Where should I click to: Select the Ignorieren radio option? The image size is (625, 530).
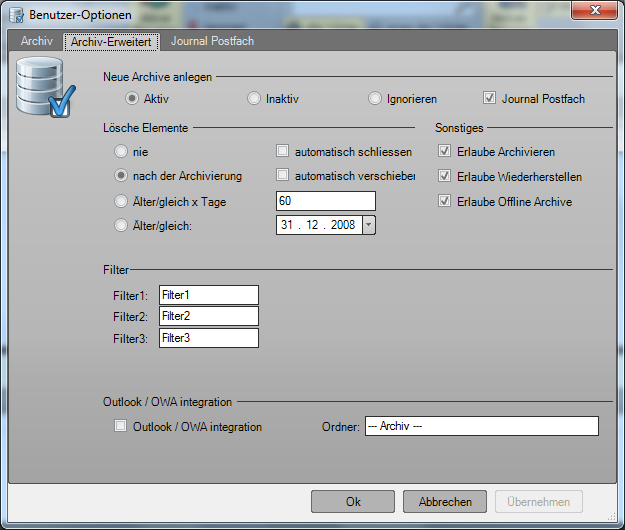(x=375, y=99)
